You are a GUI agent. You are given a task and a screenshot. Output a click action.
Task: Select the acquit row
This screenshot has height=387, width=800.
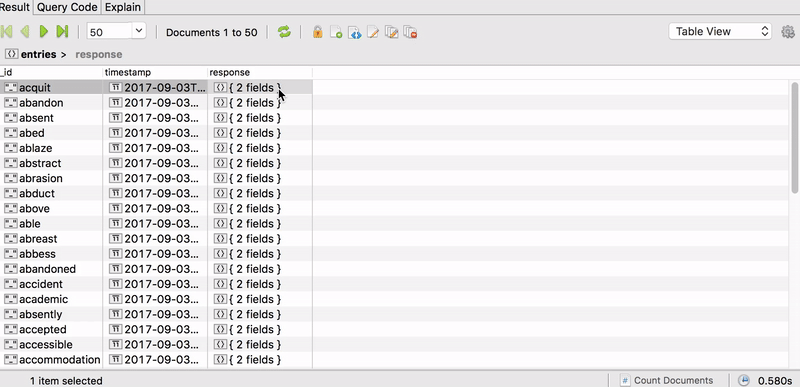(156, 88)
